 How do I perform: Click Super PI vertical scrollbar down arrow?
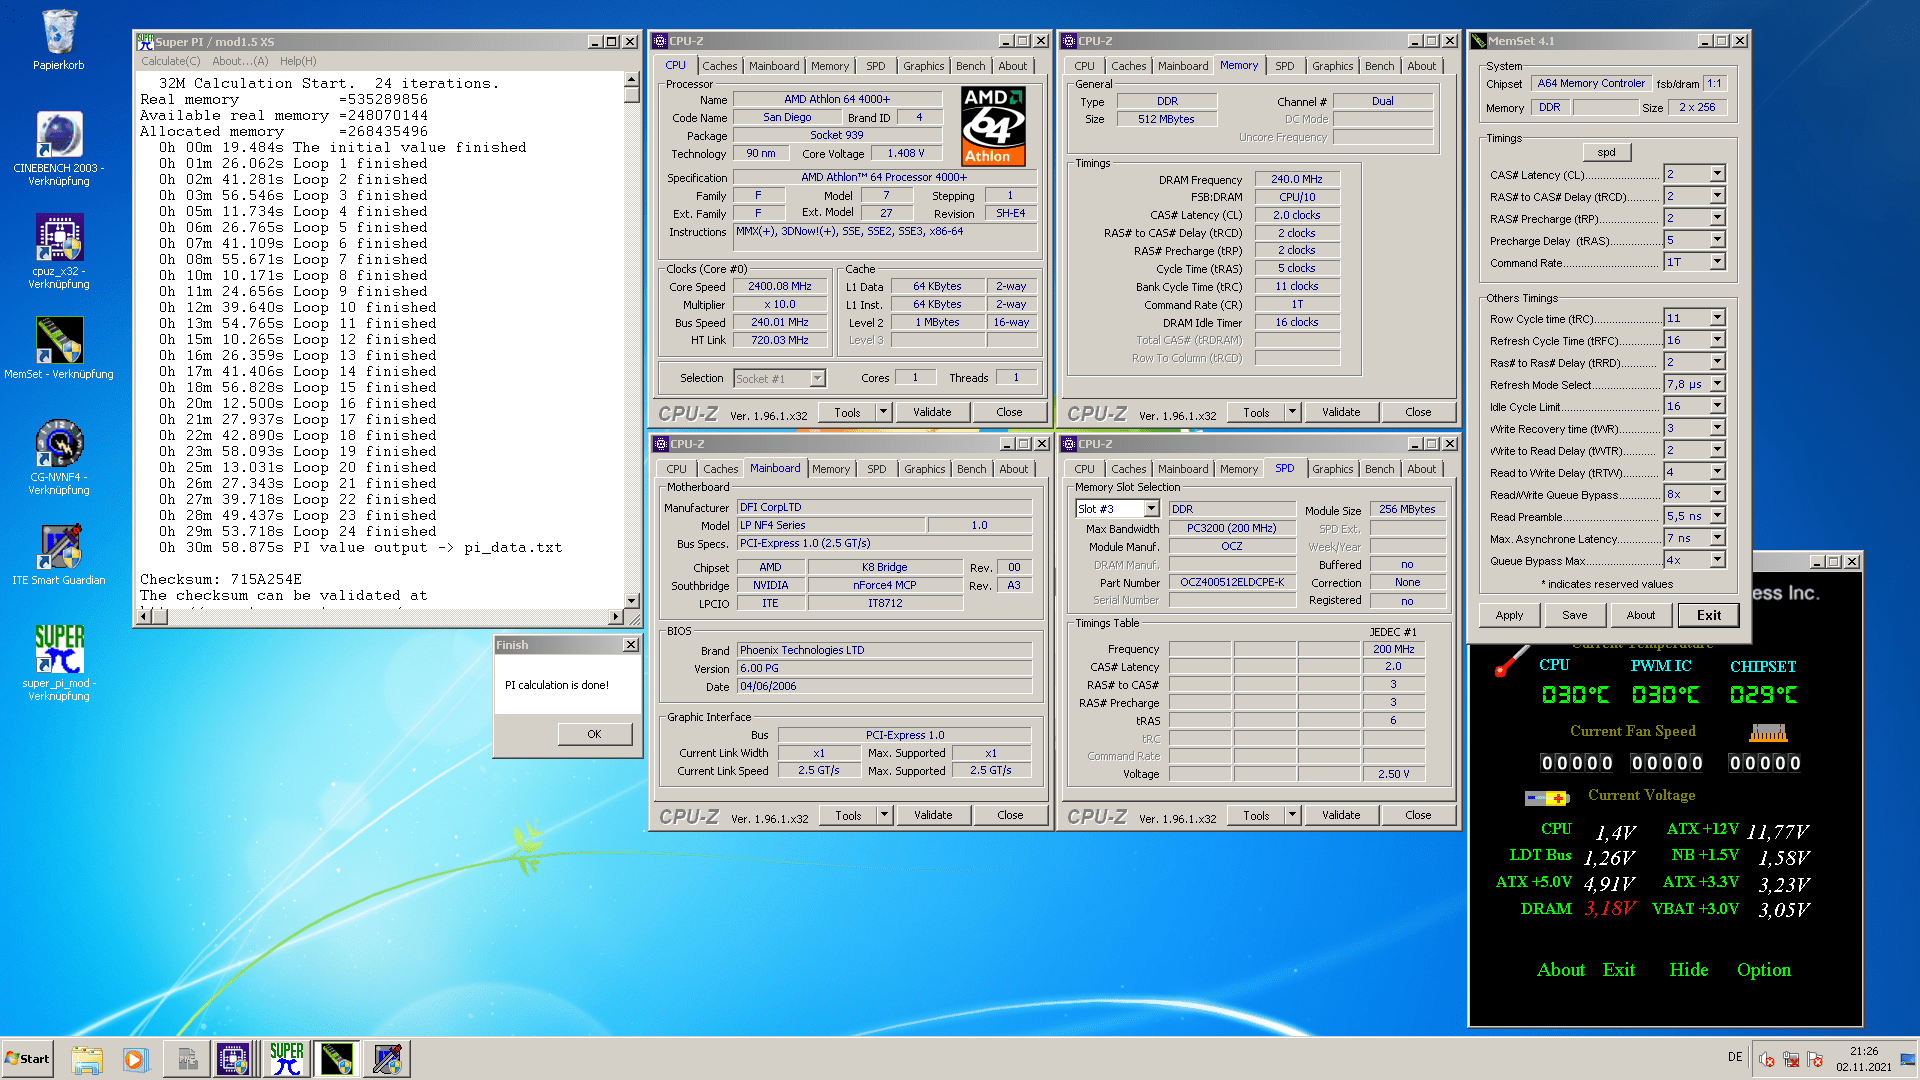[631, 601]
